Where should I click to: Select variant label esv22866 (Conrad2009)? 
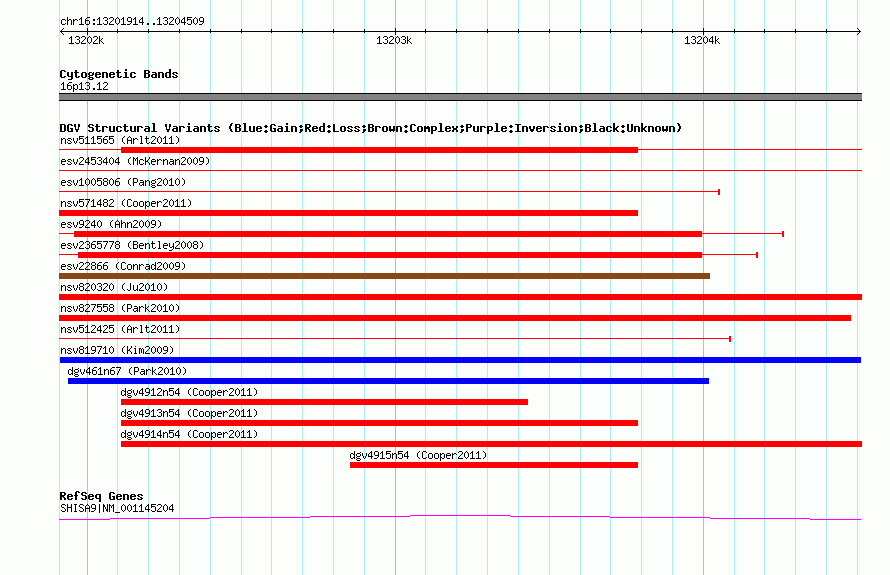click(123, 266)
